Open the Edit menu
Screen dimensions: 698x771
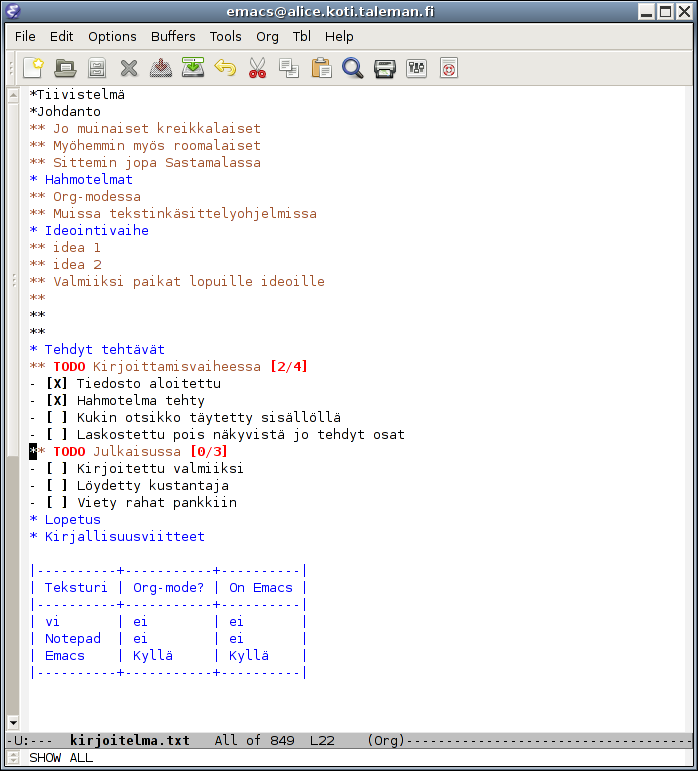coord(61,36)
